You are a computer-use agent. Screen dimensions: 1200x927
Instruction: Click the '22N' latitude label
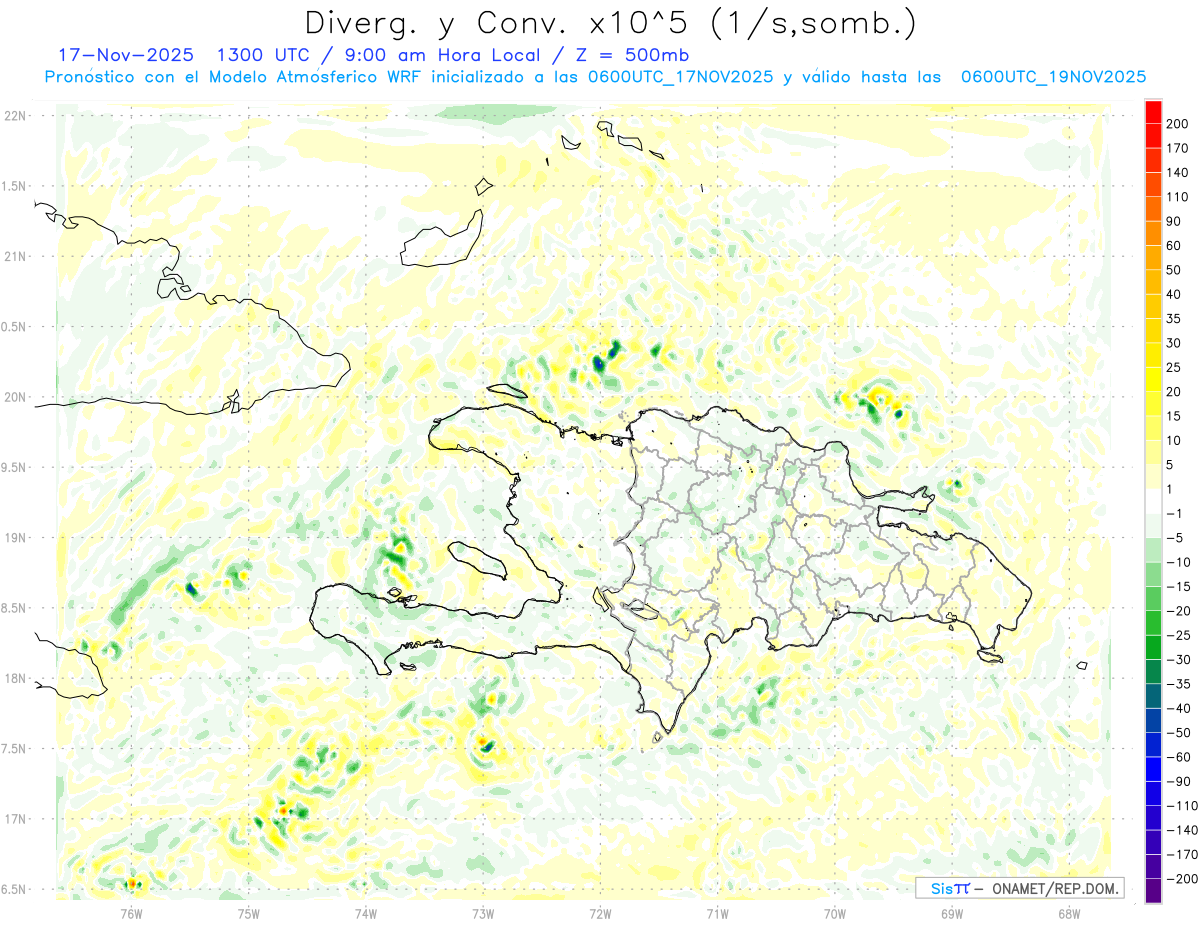pos(15,116)
